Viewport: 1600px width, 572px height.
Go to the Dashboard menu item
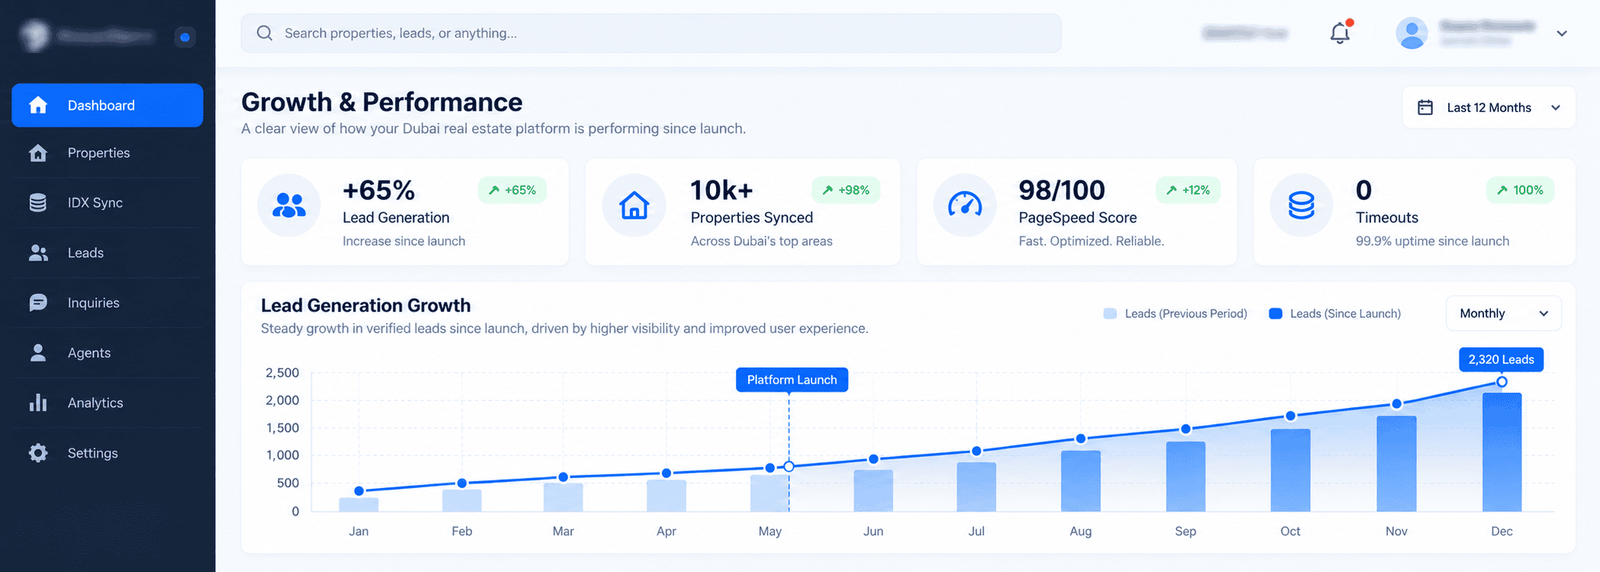pyautogui.click(x=107, y=105)
